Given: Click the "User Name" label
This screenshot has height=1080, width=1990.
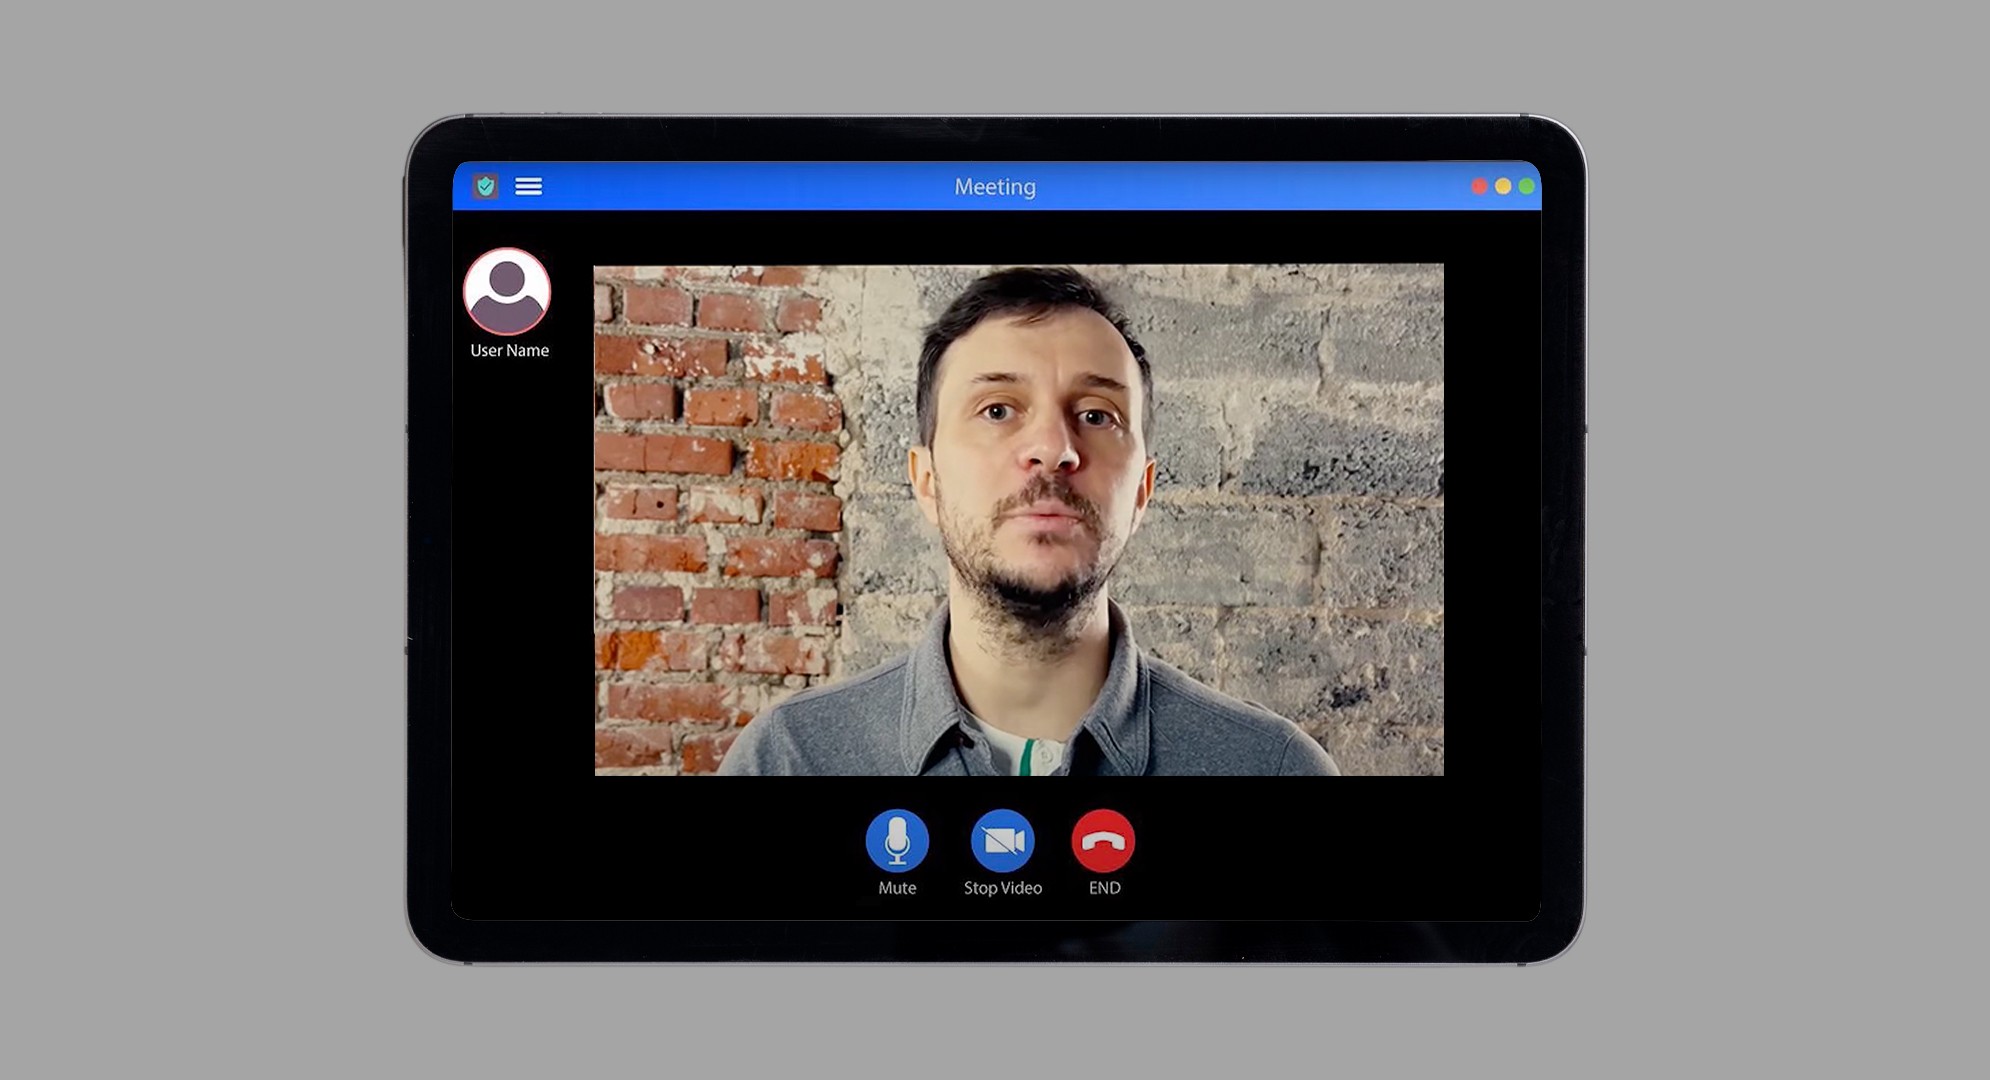Looking at the screenshot, I should 509,351.
